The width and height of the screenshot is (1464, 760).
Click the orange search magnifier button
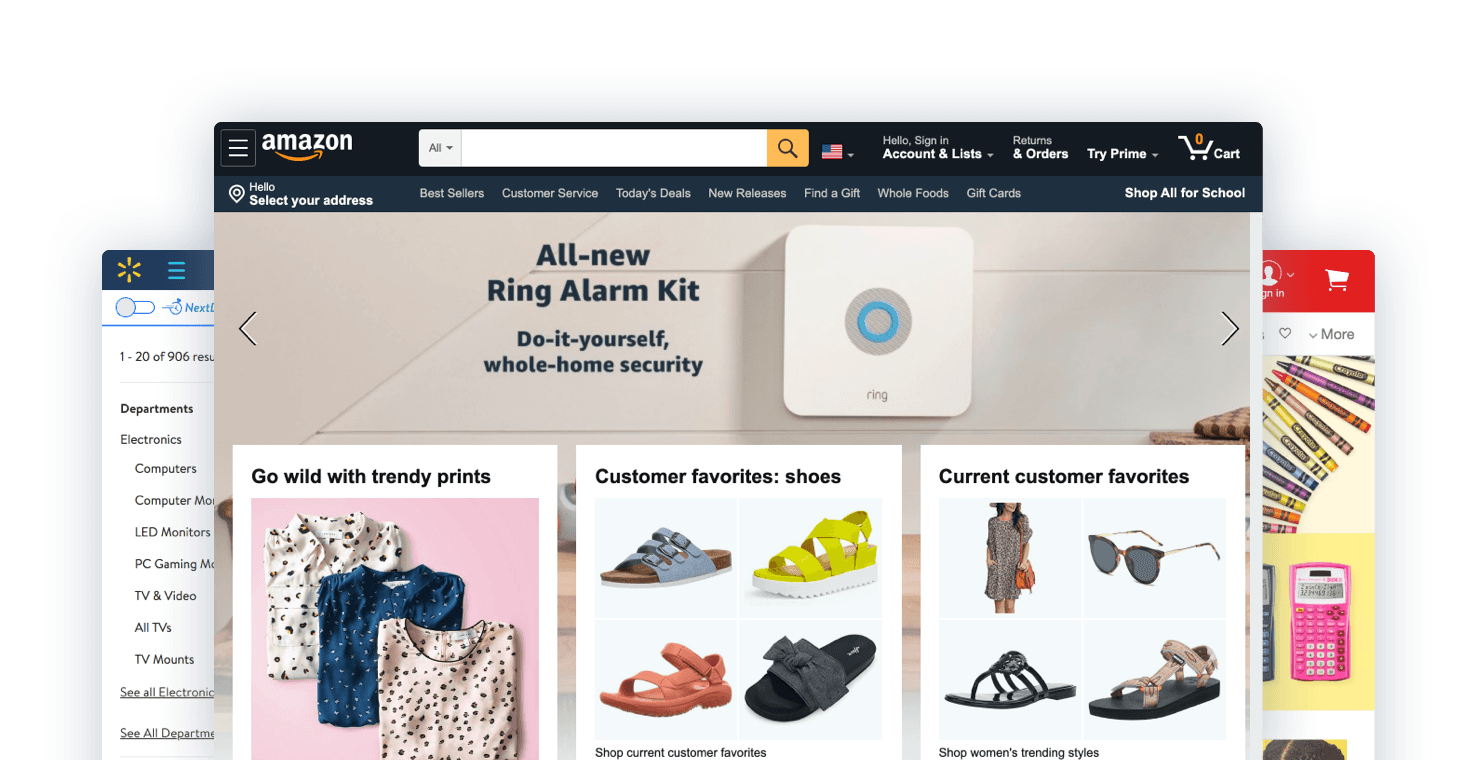(x=788, y=148)
